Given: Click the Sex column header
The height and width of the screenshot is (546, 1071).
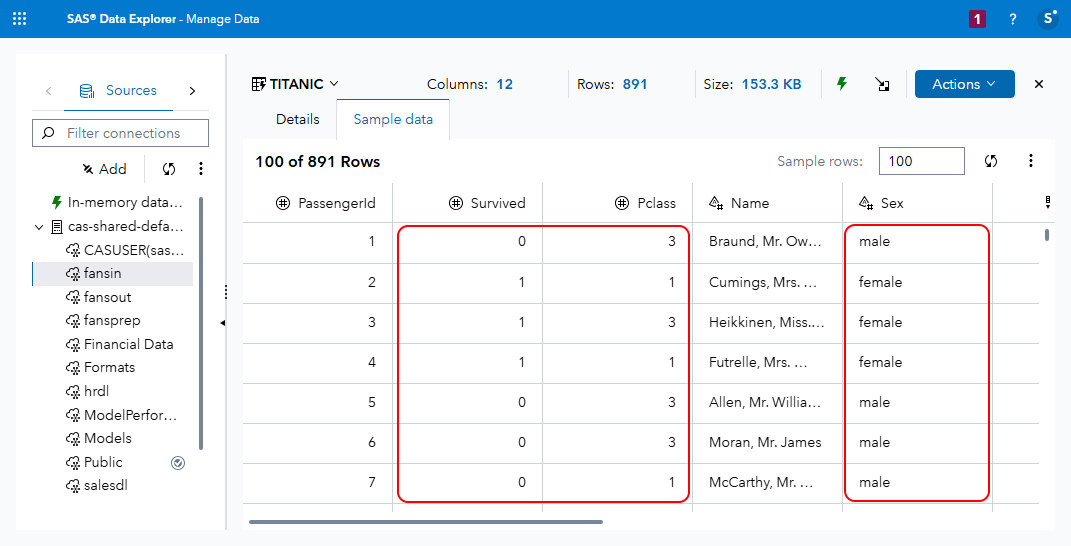Looking at the screenshot, I should 917,203.
